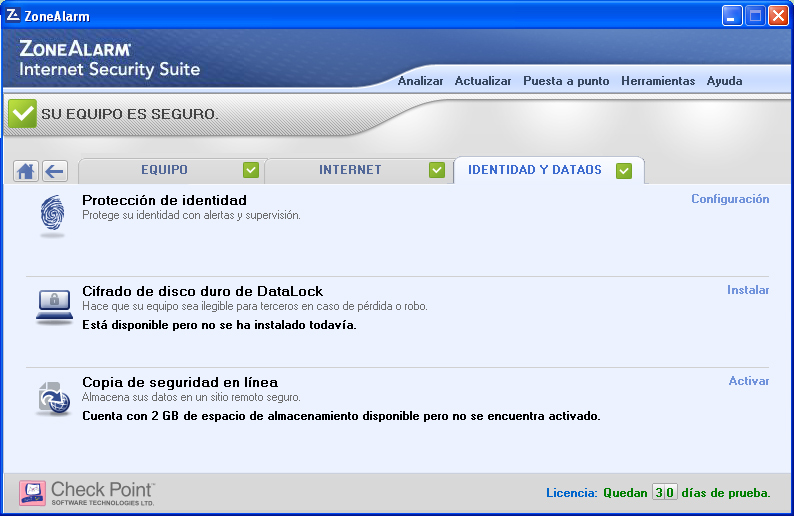Click the Check Point logo icon
The width and height of the screenshot is (794, 516).
coord(32,493)
